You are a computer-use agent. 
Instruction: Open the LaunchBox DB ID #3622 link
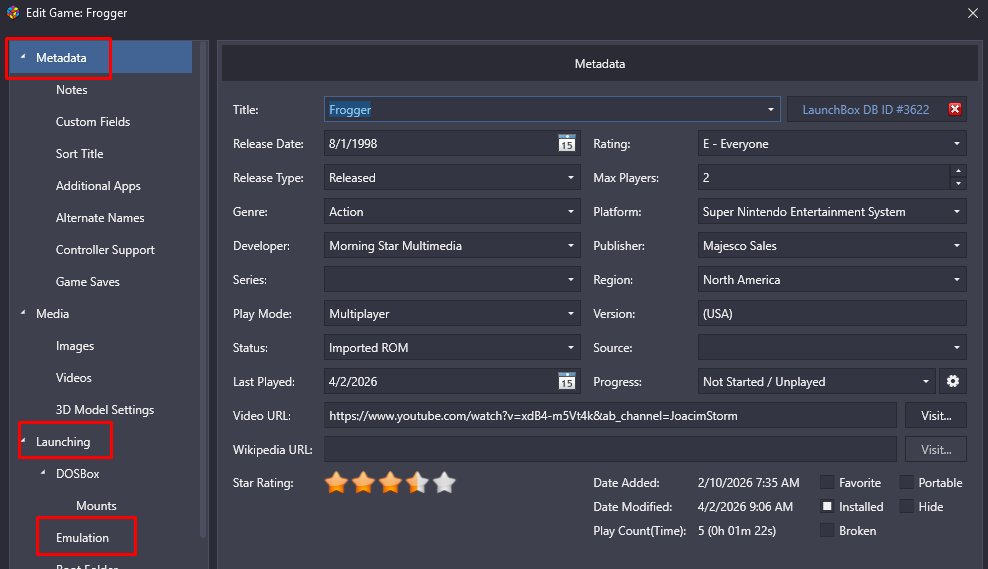tap(865, 110)
